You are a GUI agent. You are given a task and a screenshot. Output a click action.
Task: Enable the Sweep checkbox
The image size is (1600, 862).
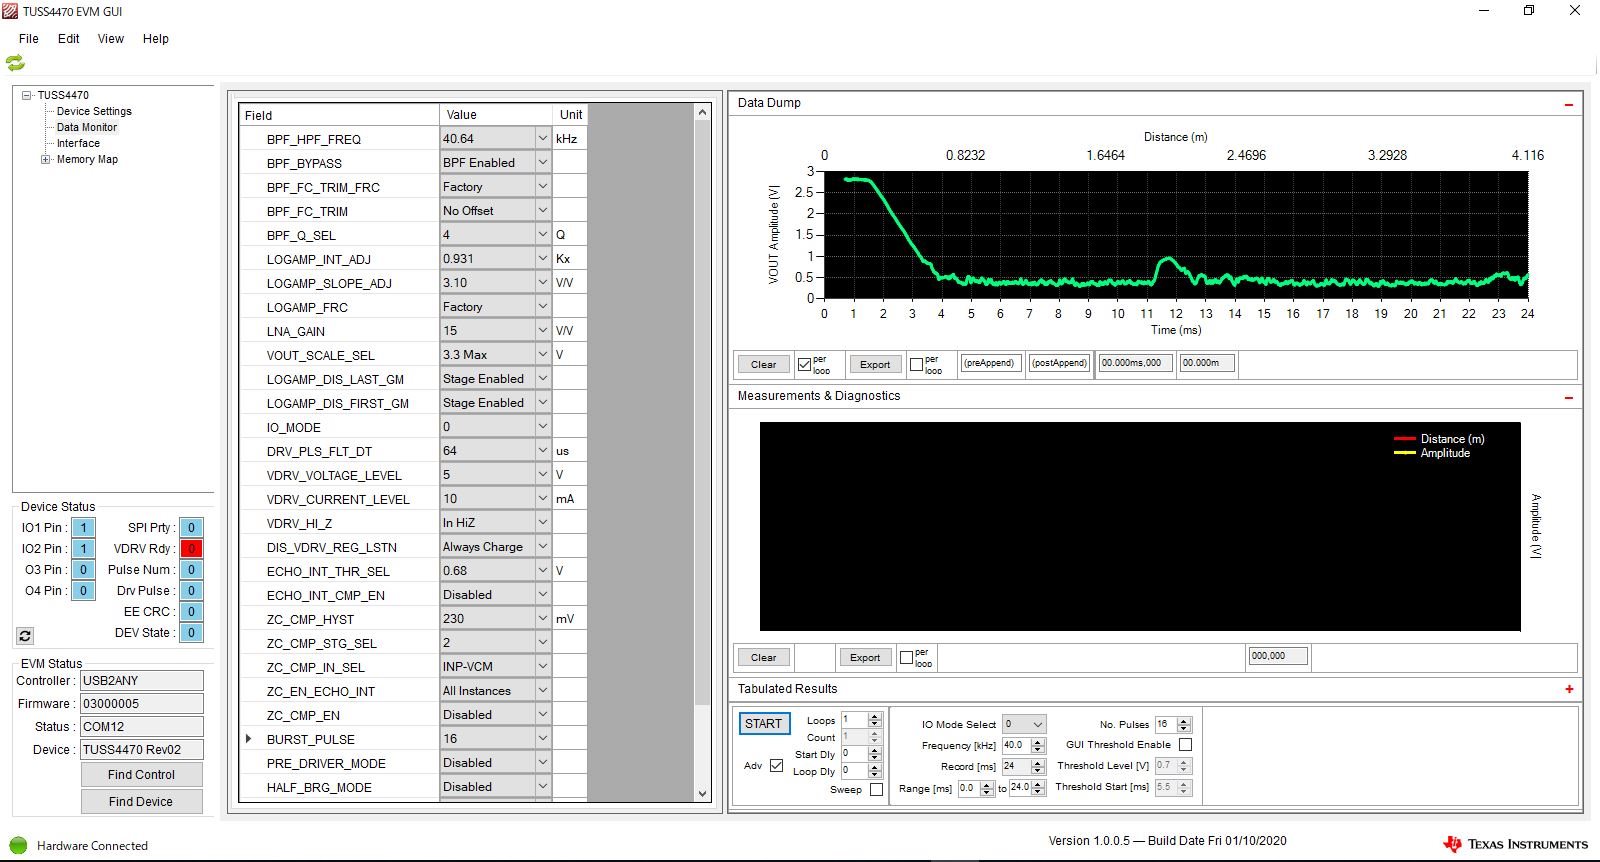click(x=876, y=790)
